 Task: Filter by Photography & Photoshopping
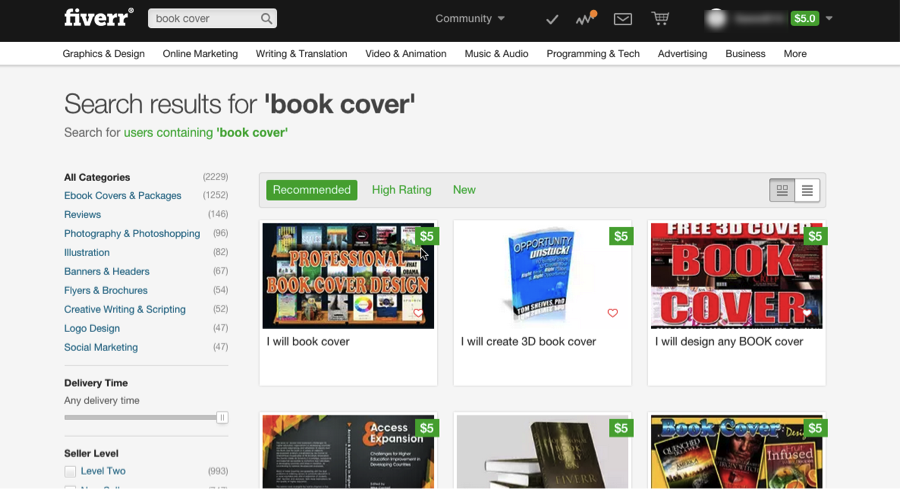(132, 234)
